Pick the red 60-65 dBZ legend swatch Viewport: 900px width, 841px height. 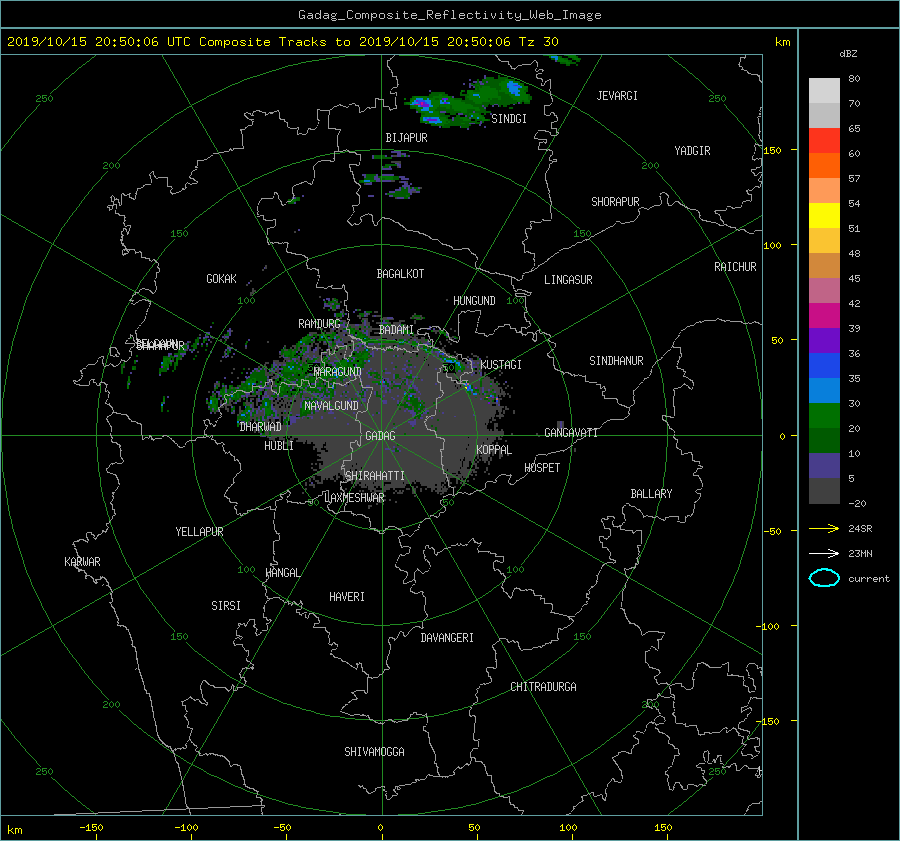click(824, 140)
